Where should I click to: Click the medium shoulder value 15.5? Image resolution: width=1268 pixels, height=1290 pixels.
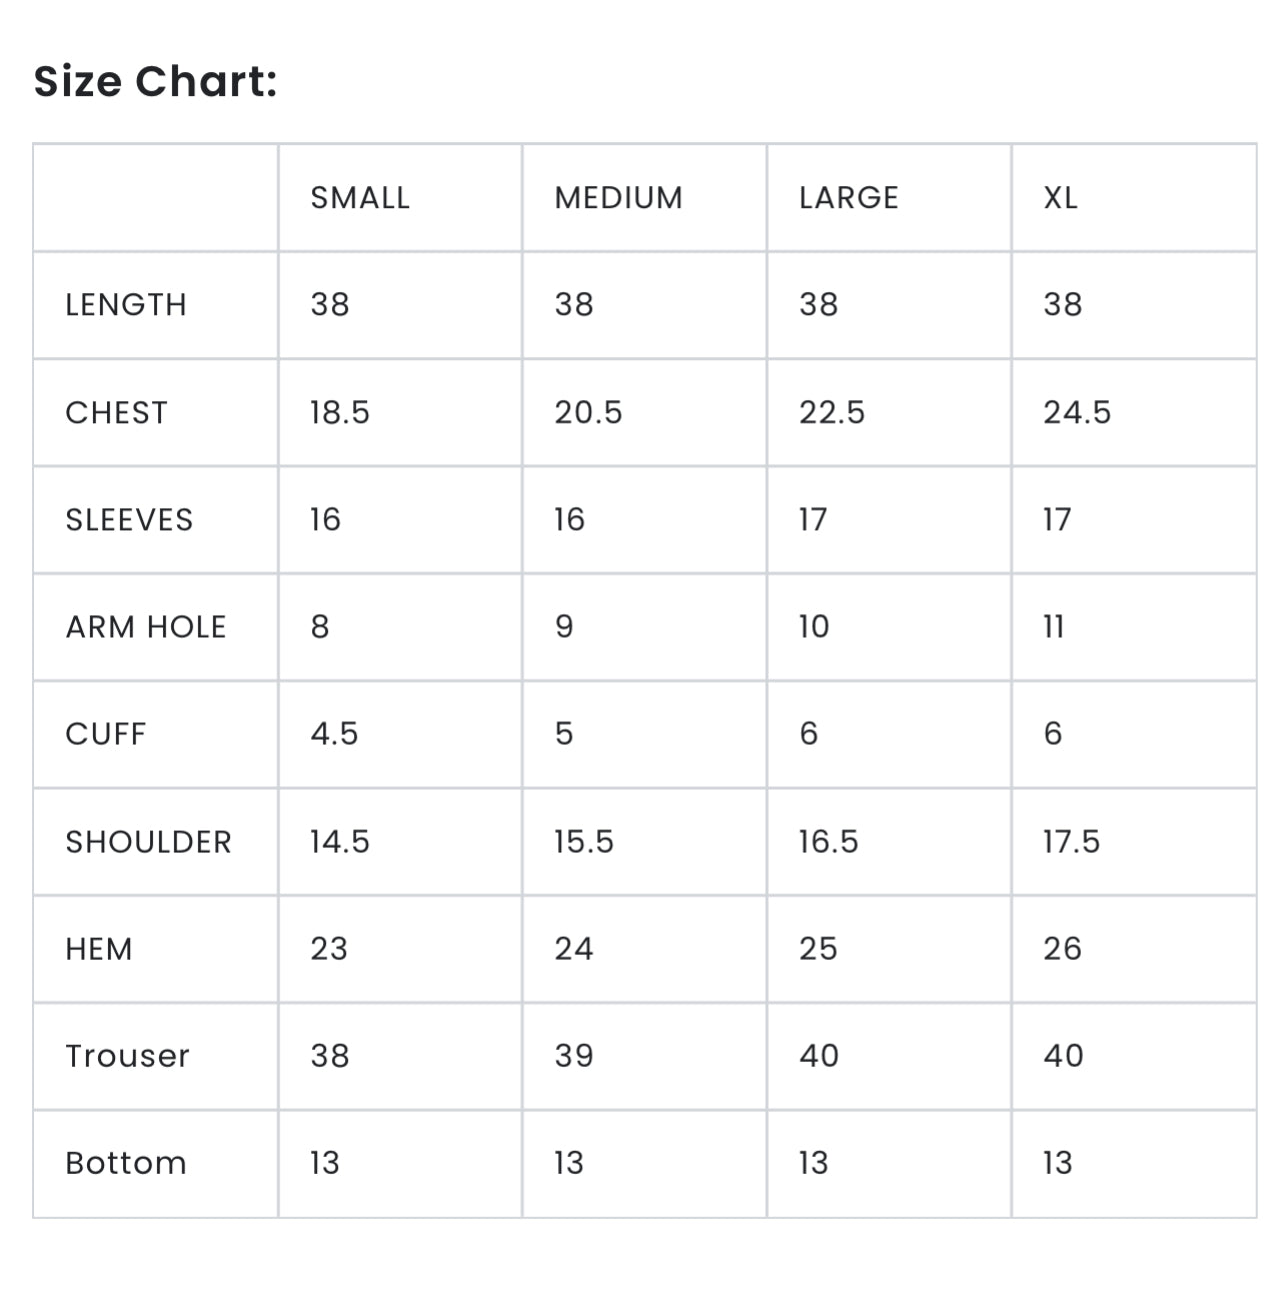coord(584,842)
